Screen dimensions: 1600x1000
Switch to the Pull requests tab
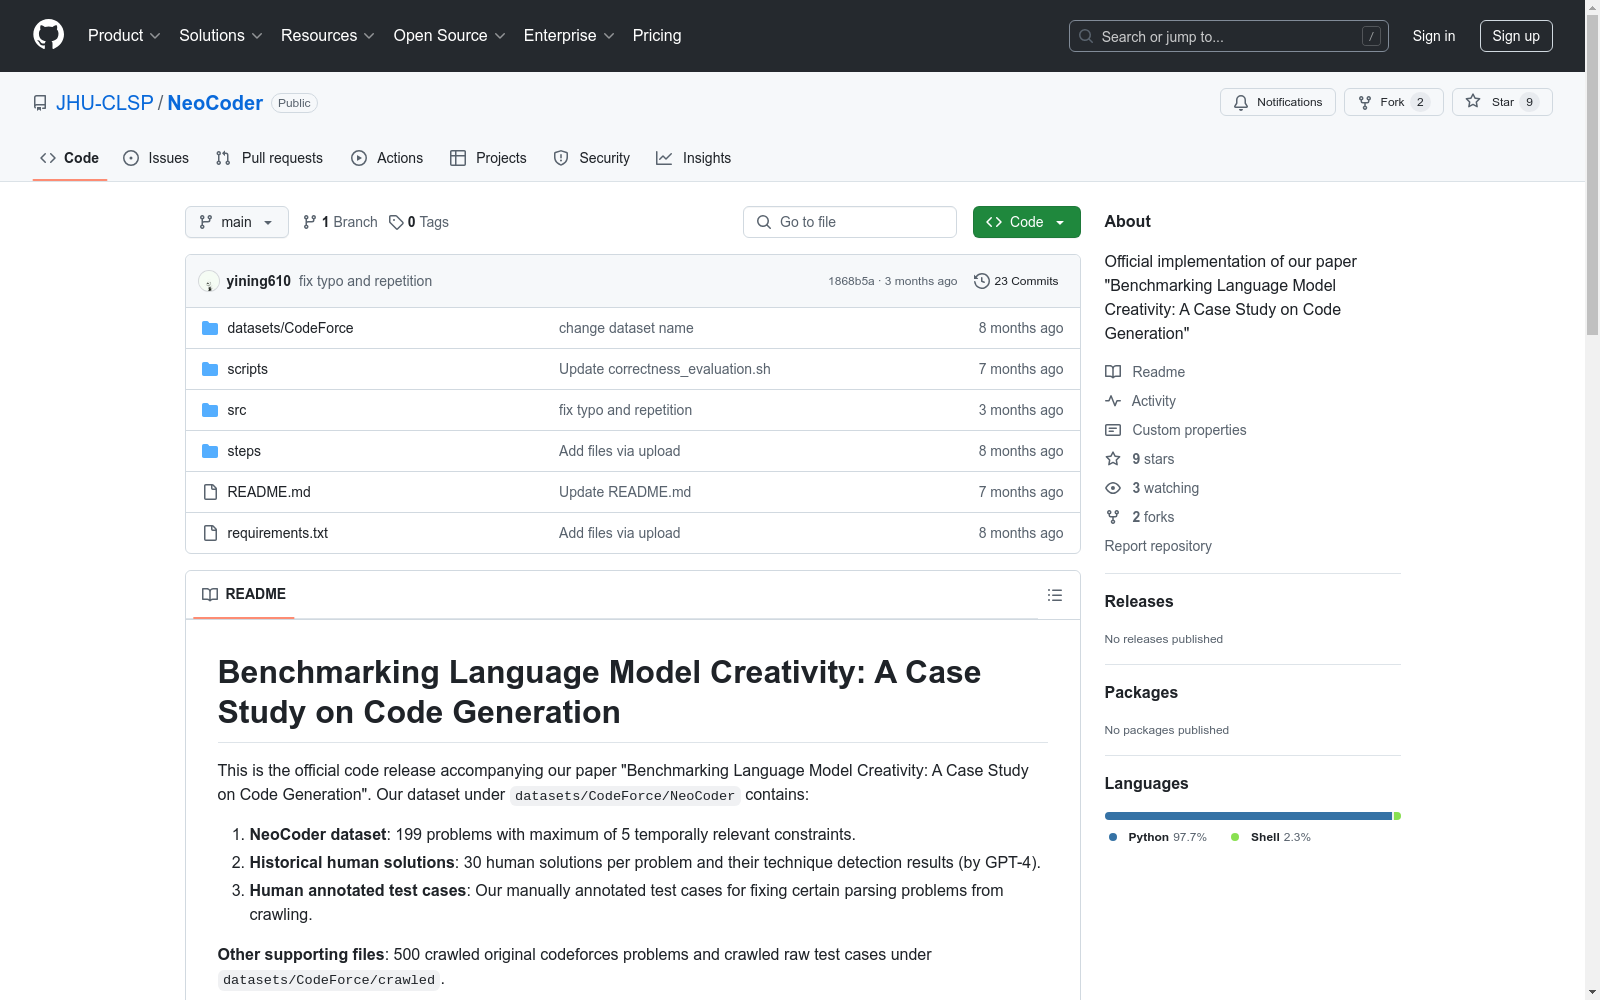[x=269, y=158]
